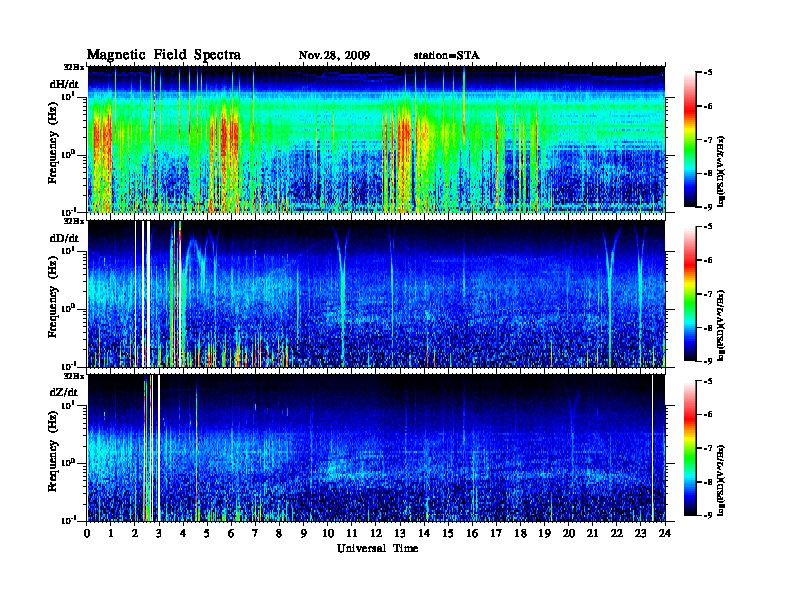The height and width of the screenshot is (612, 792).
Task: Click inside the dH/dt spectrogram plot
Action: click(376, 139)
